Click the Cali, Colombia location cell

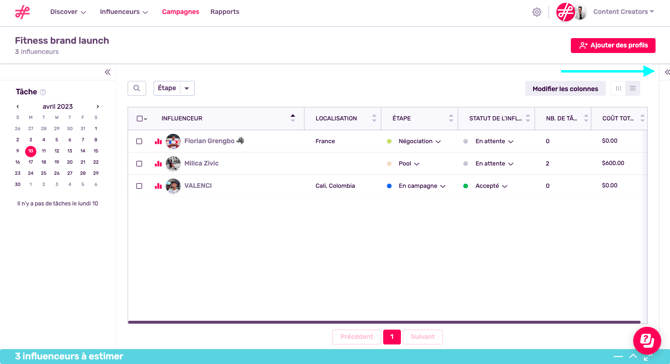335,186
